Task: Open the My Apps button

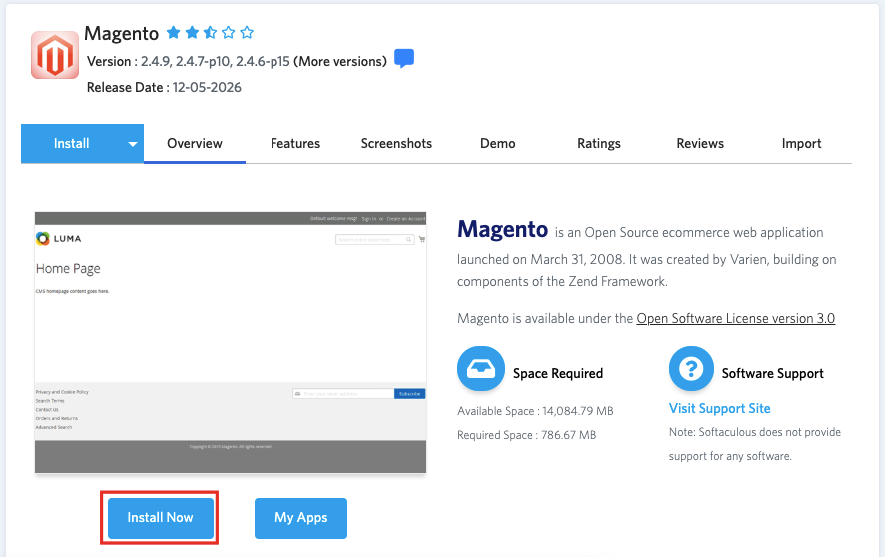Action: 301,518
